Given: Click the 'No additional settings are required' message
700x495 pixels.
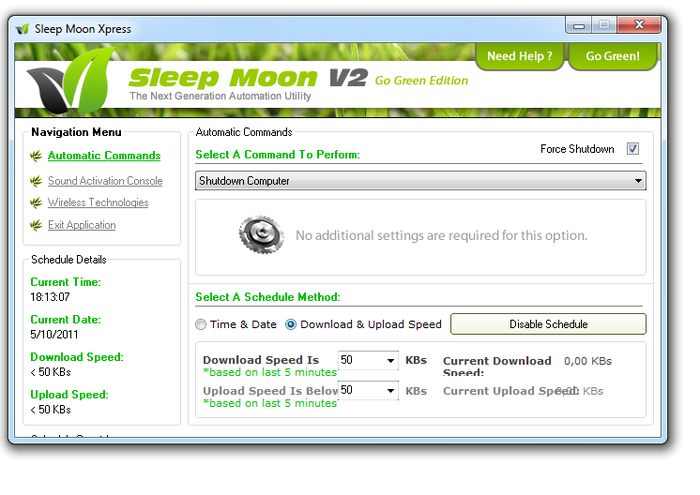Looking at the screenshot, I should coord(441,235).
